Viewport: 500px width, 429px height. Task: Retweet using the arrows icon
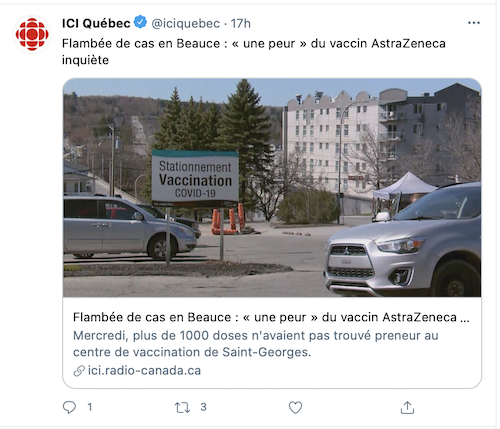pos(182,407)
